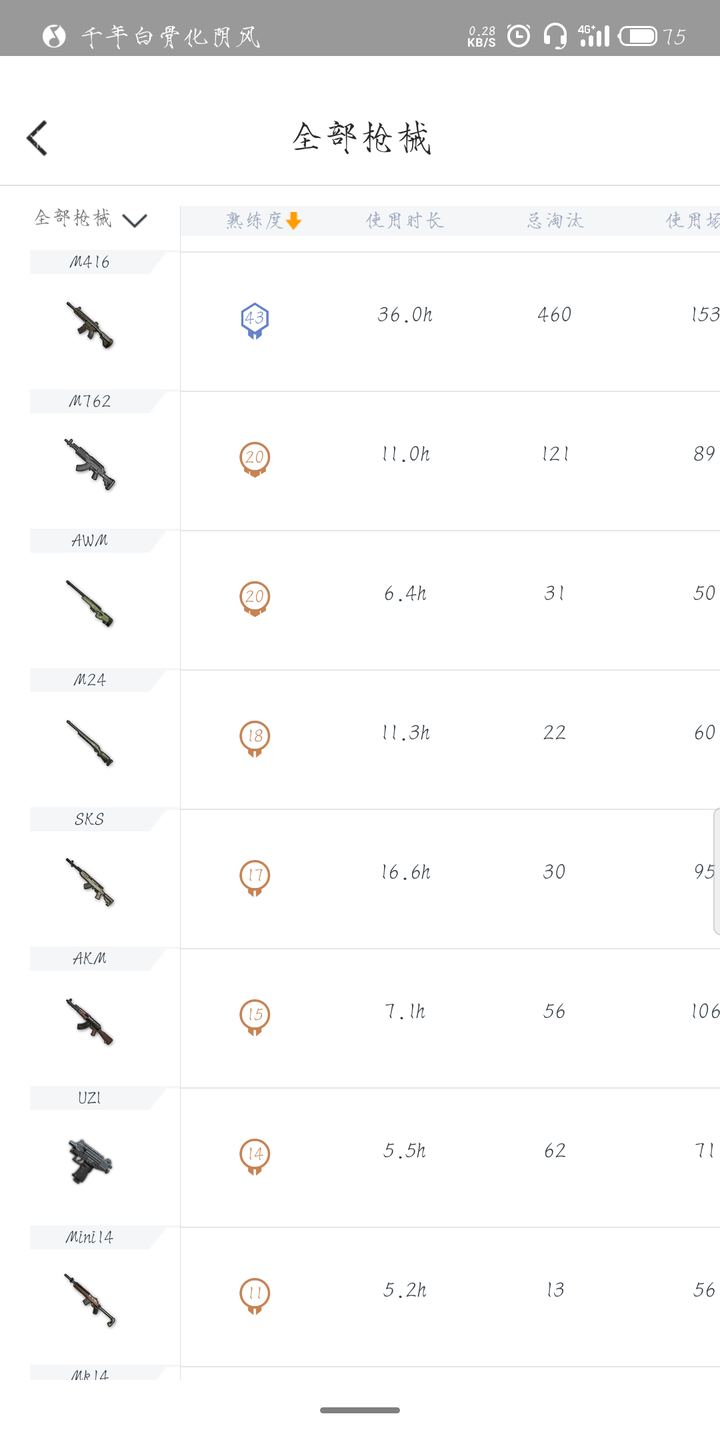The image size is (720, 1440).
Task: Grab the right-edge scroll handle
Action: [716, 871]
